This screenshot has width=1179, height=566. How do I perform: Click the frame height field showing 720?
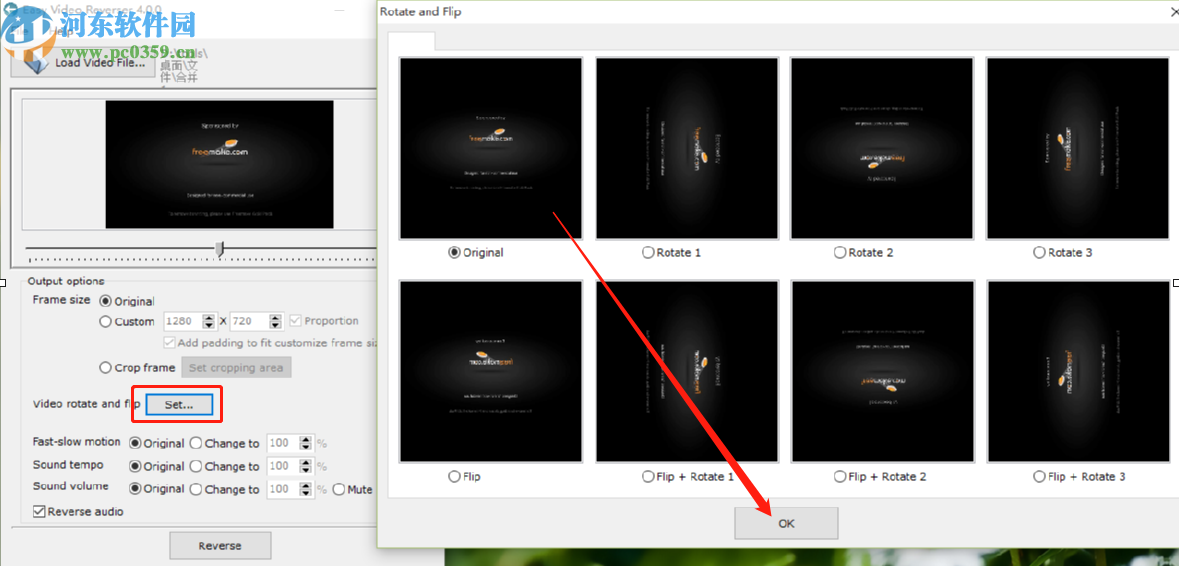pyautogui.click(x=249, y=322)
